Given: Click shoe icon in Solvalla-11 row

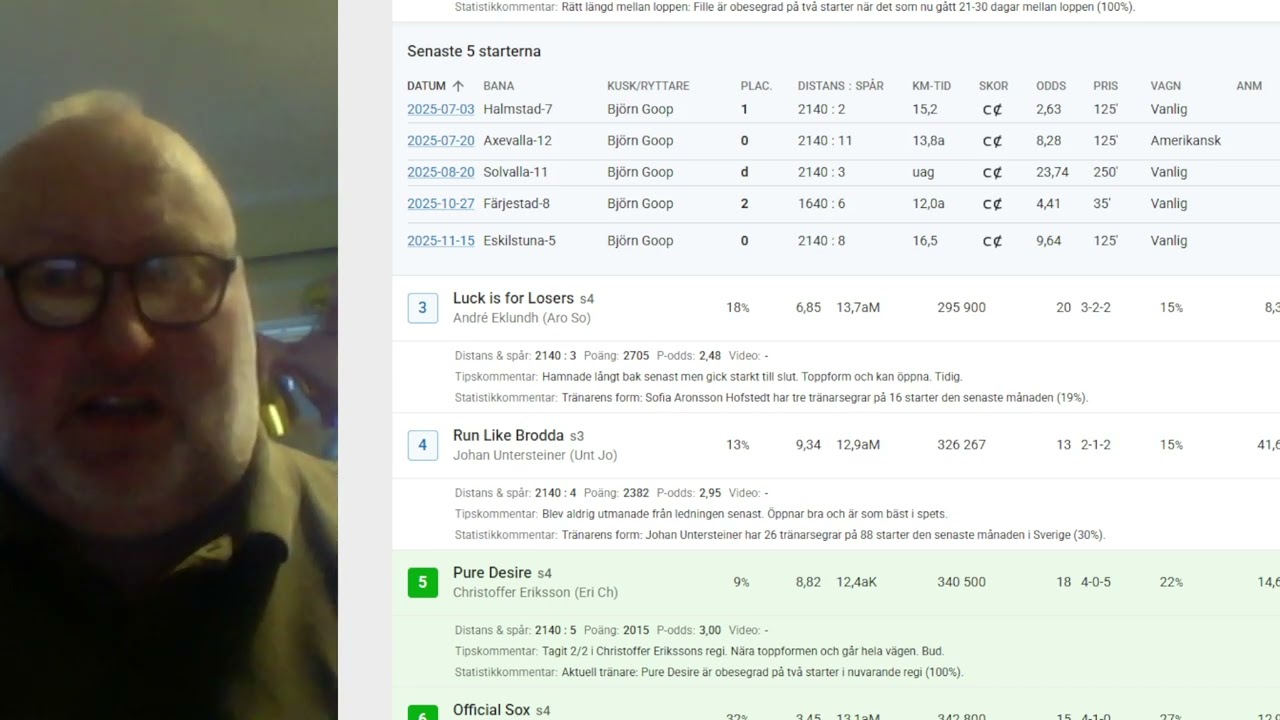Looking at the screenshot, I should pyautogui.click(x=992, y=173).
